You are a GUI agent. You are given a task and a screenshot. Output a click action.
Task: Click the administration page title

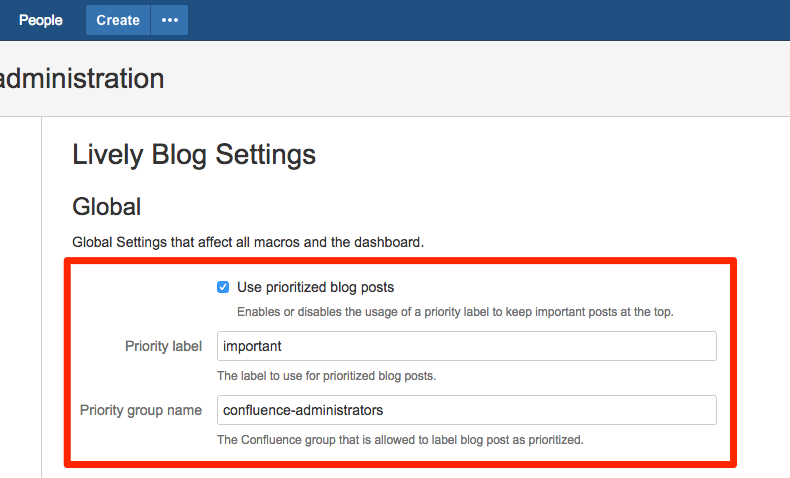coord(82,77)
